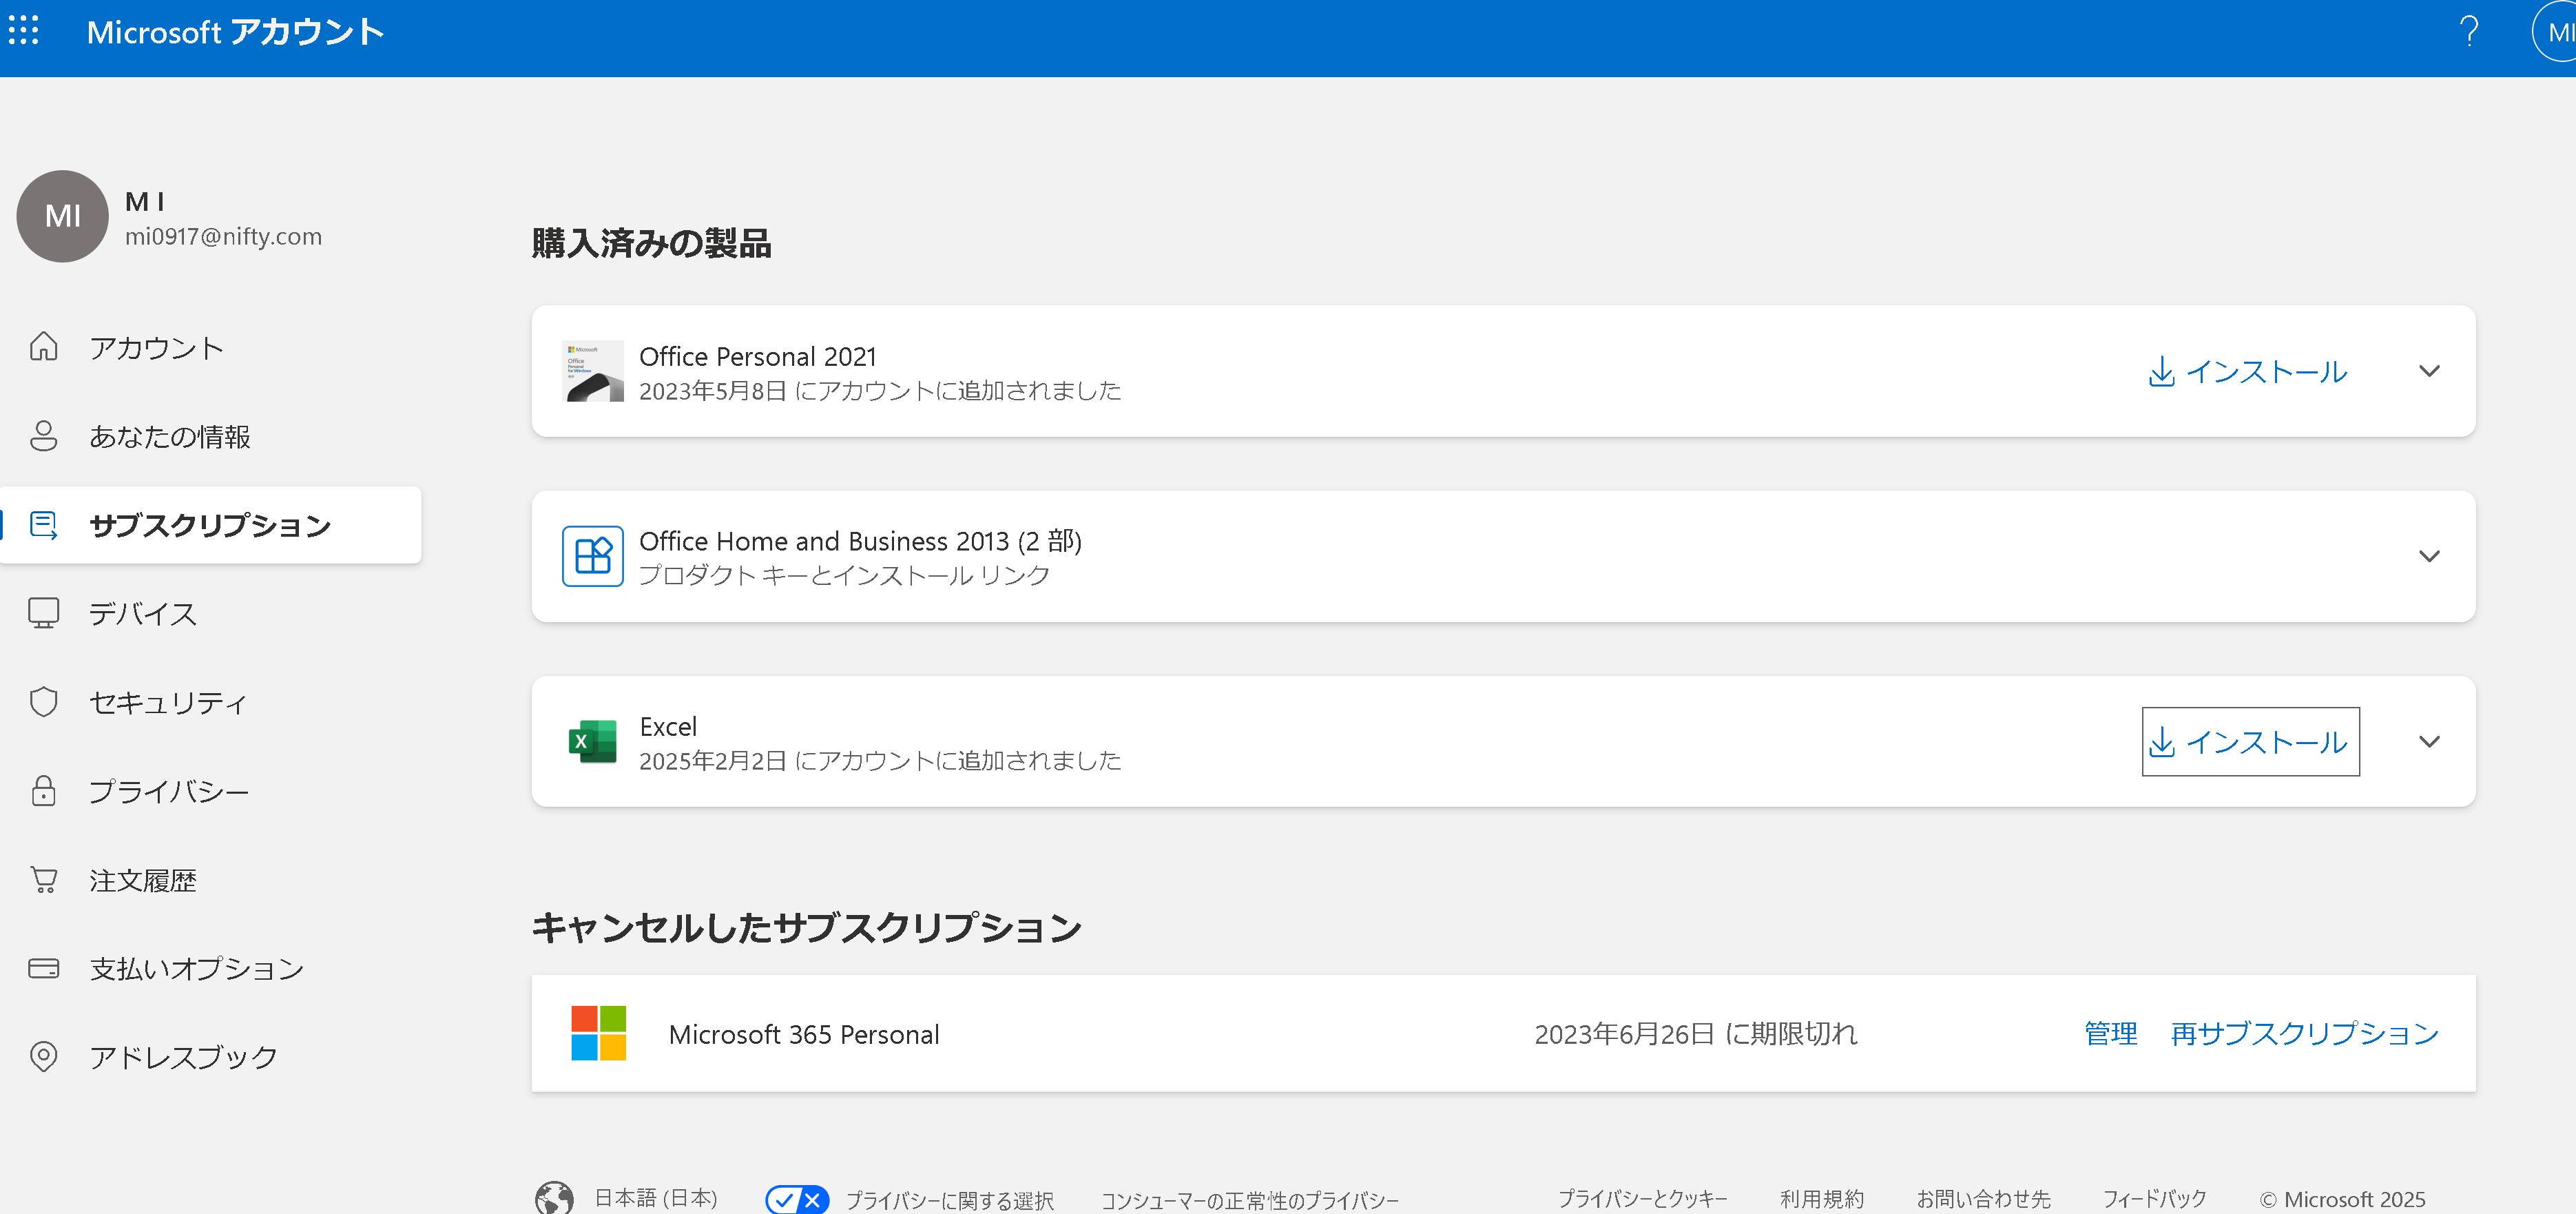Click the Office Home and Business 2013 icon
The height and width of the screenshot is (1214, 2576).
(593, 556)
